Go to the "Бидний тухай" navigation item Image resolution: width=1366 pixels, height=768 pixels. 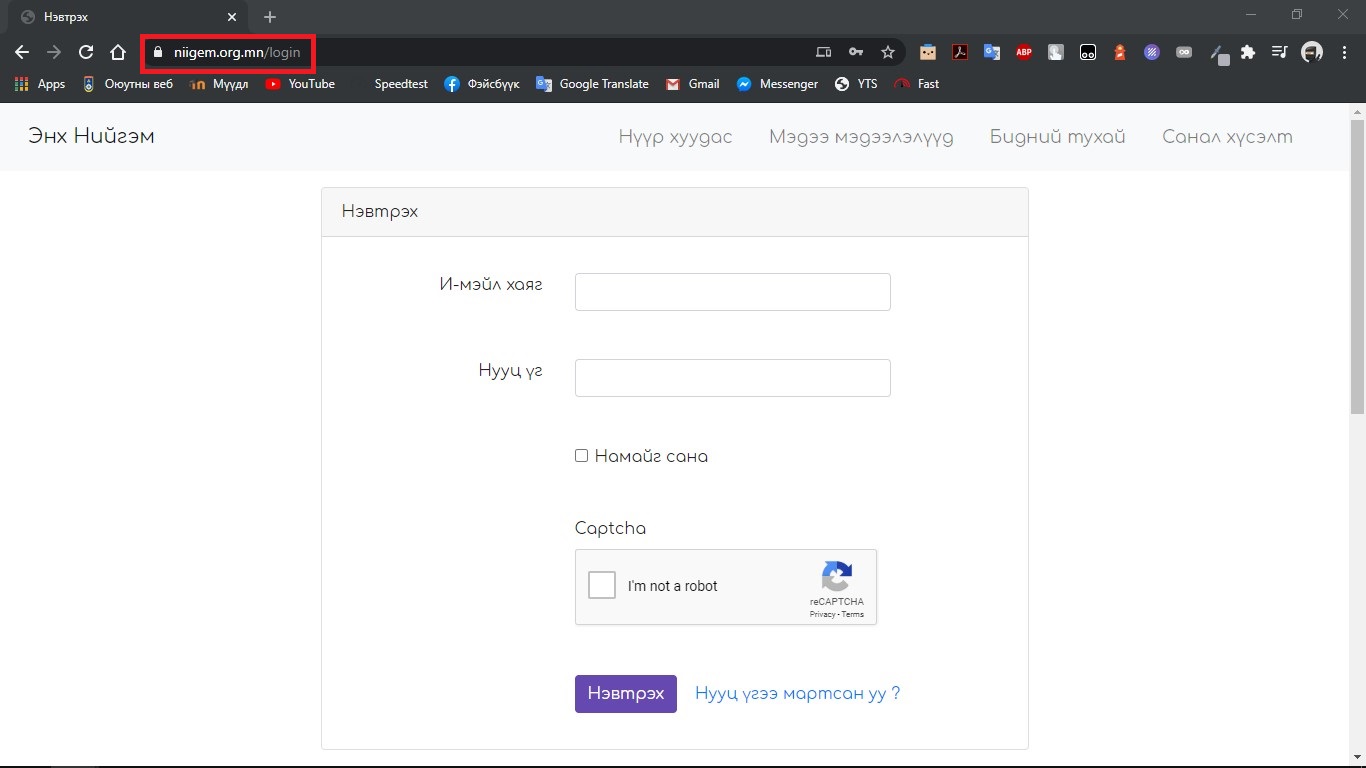(x=1057, y=137)
